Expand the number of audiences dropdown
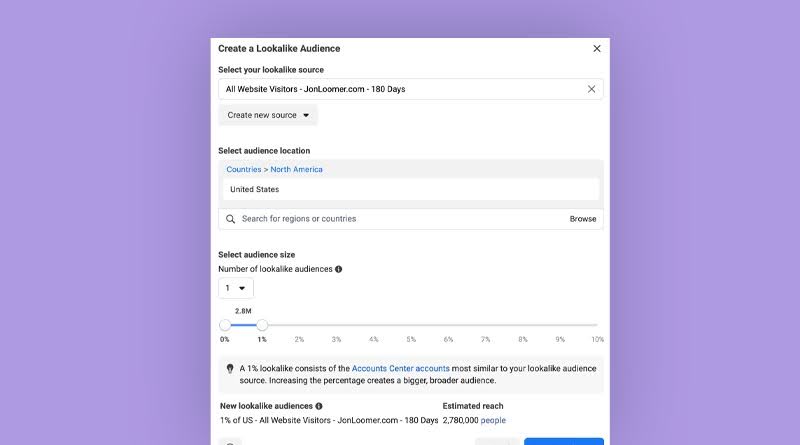The width and height of the screenshot is (800, 445). pyautogui.click(x=236, y=288)
